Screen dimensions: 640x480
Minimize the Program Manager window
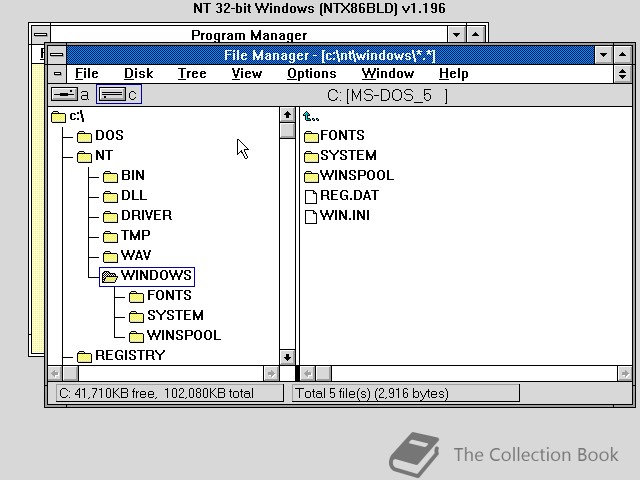click(x=456, y=34)
